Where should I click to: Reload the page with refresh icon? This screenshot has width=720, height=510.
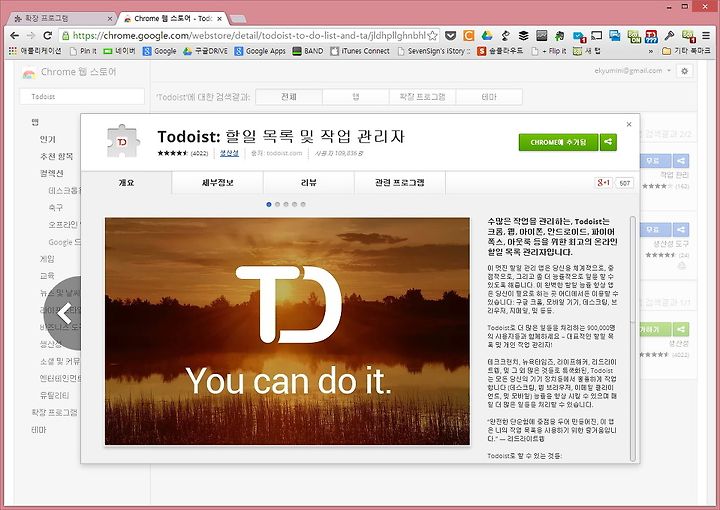point(47,35)
